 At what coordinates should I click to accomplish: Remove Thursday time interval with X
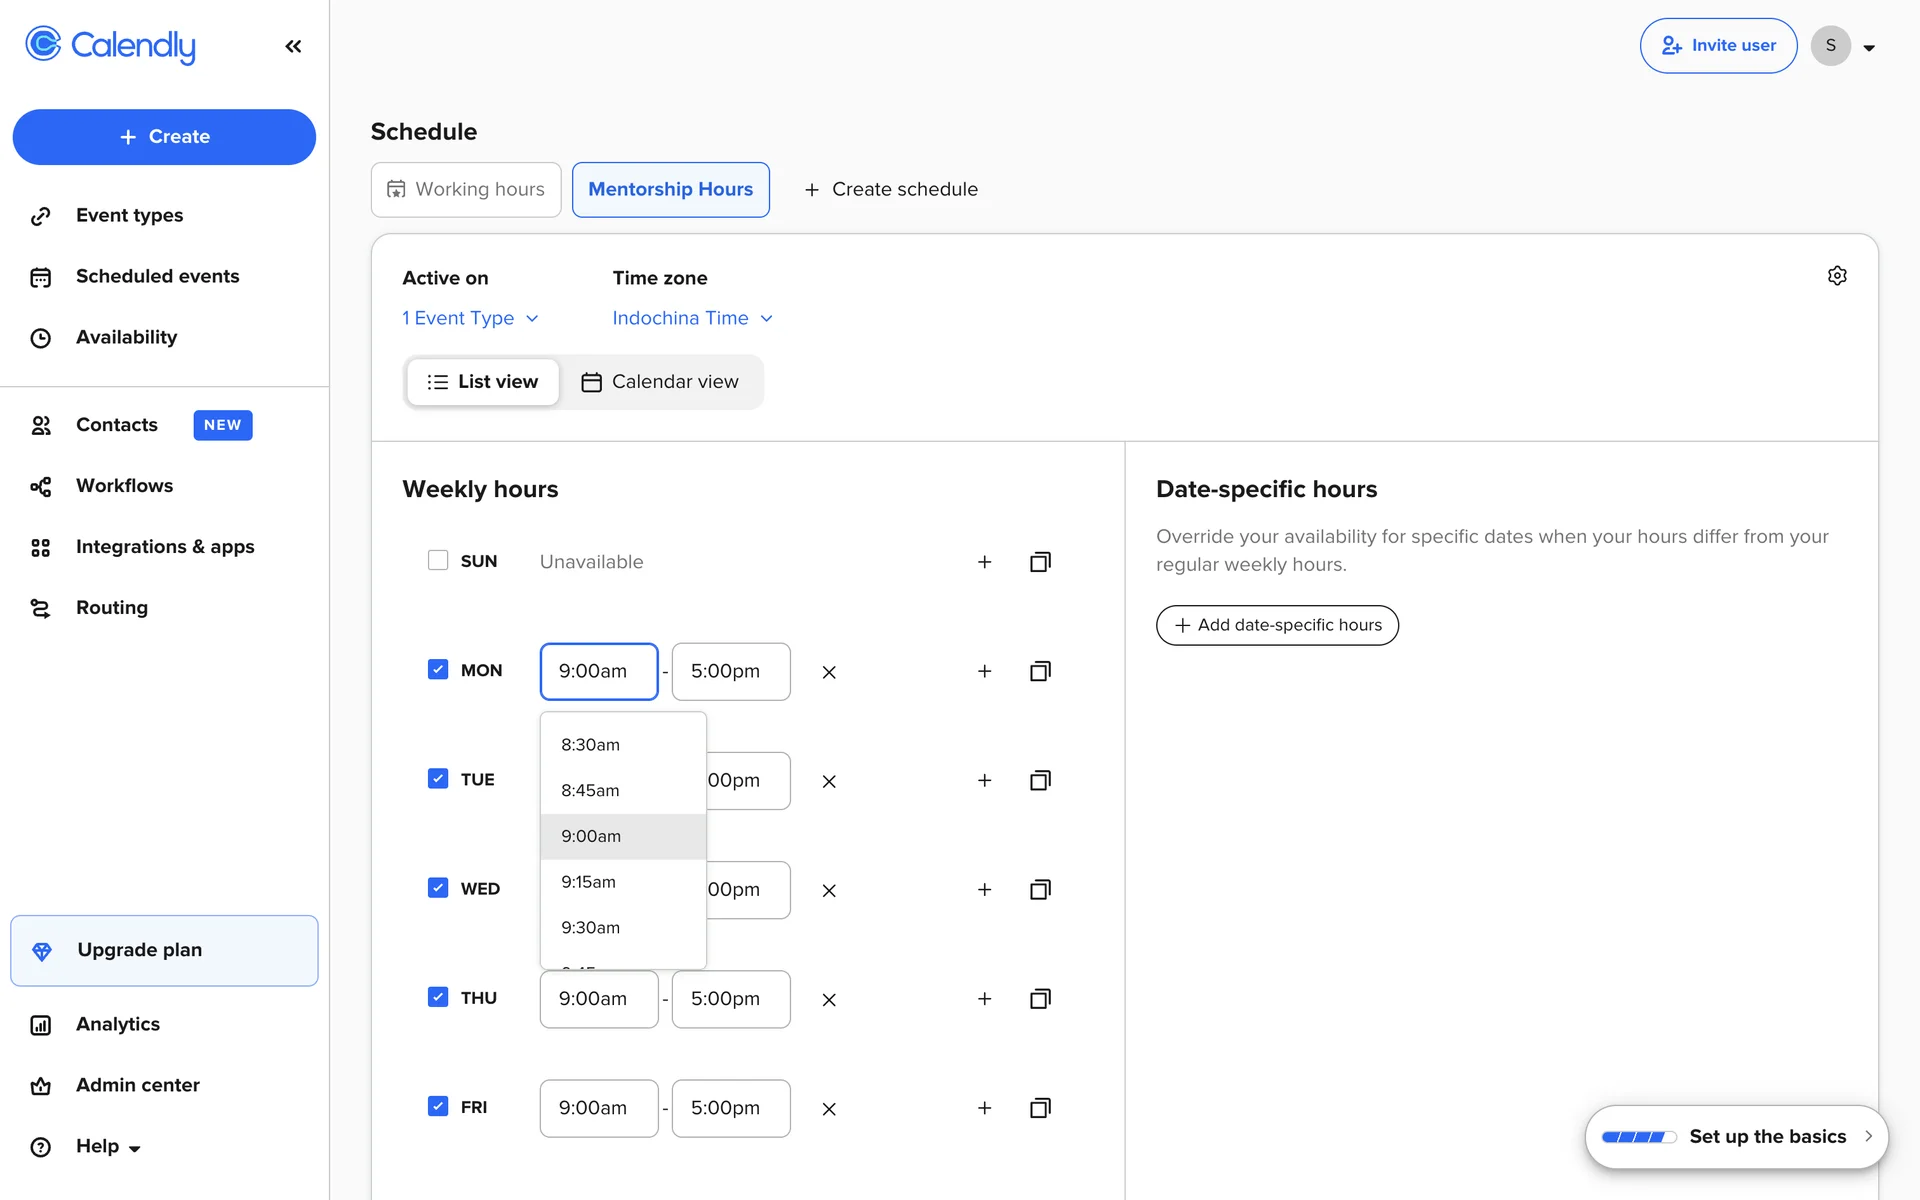click(829, 999)
